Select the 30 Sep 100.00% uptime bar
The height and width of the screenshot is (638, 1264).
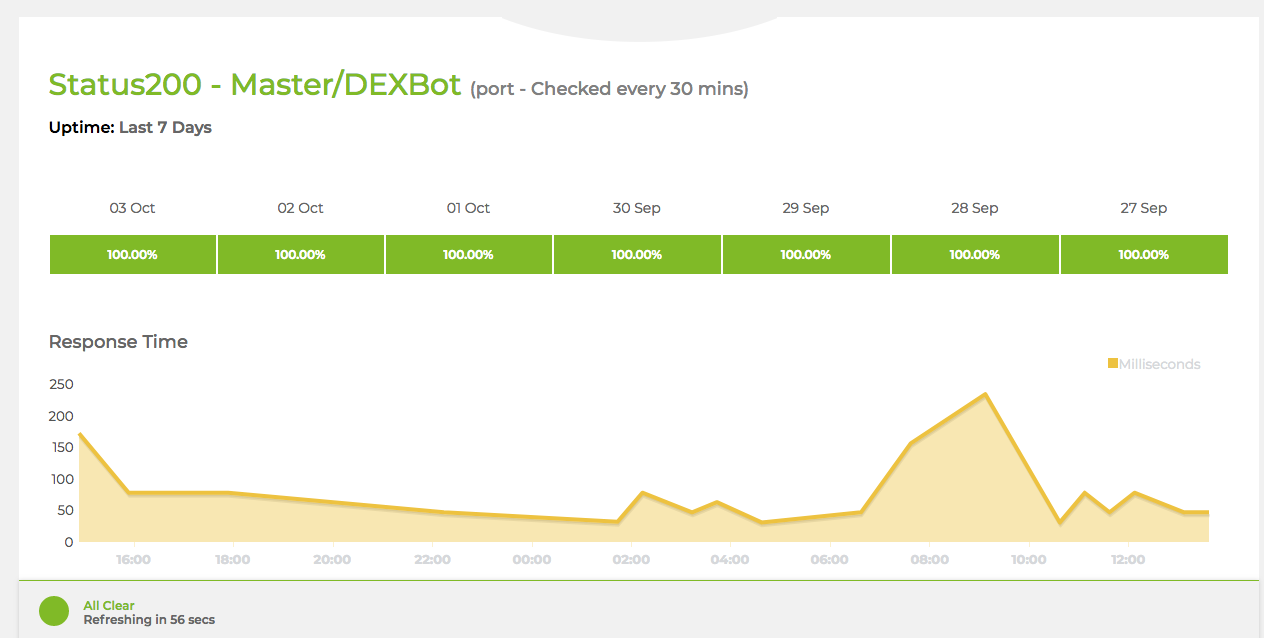pos(637,254)
